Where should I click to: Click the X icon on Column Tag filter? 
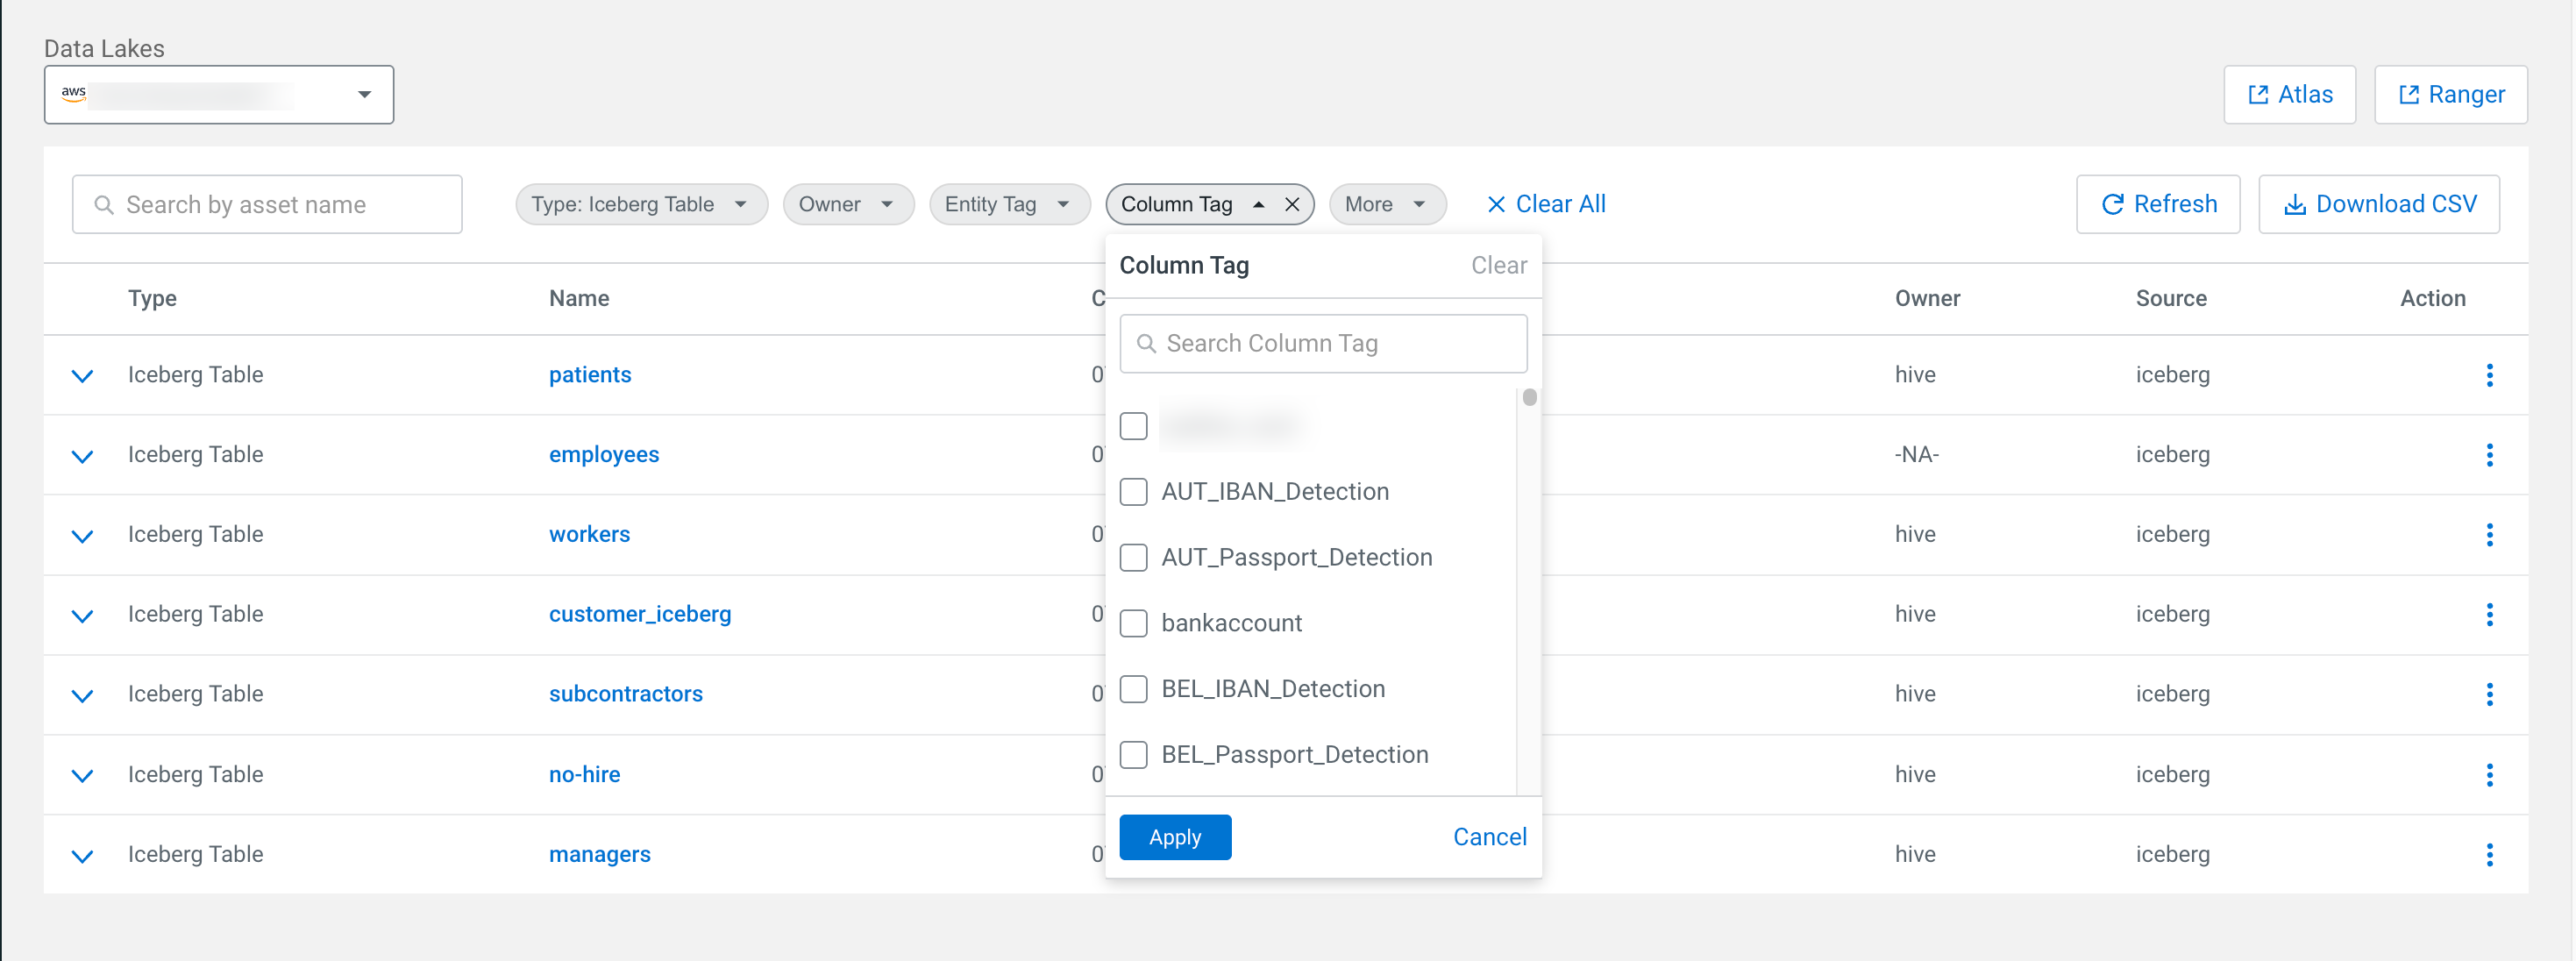[1292, 205]
